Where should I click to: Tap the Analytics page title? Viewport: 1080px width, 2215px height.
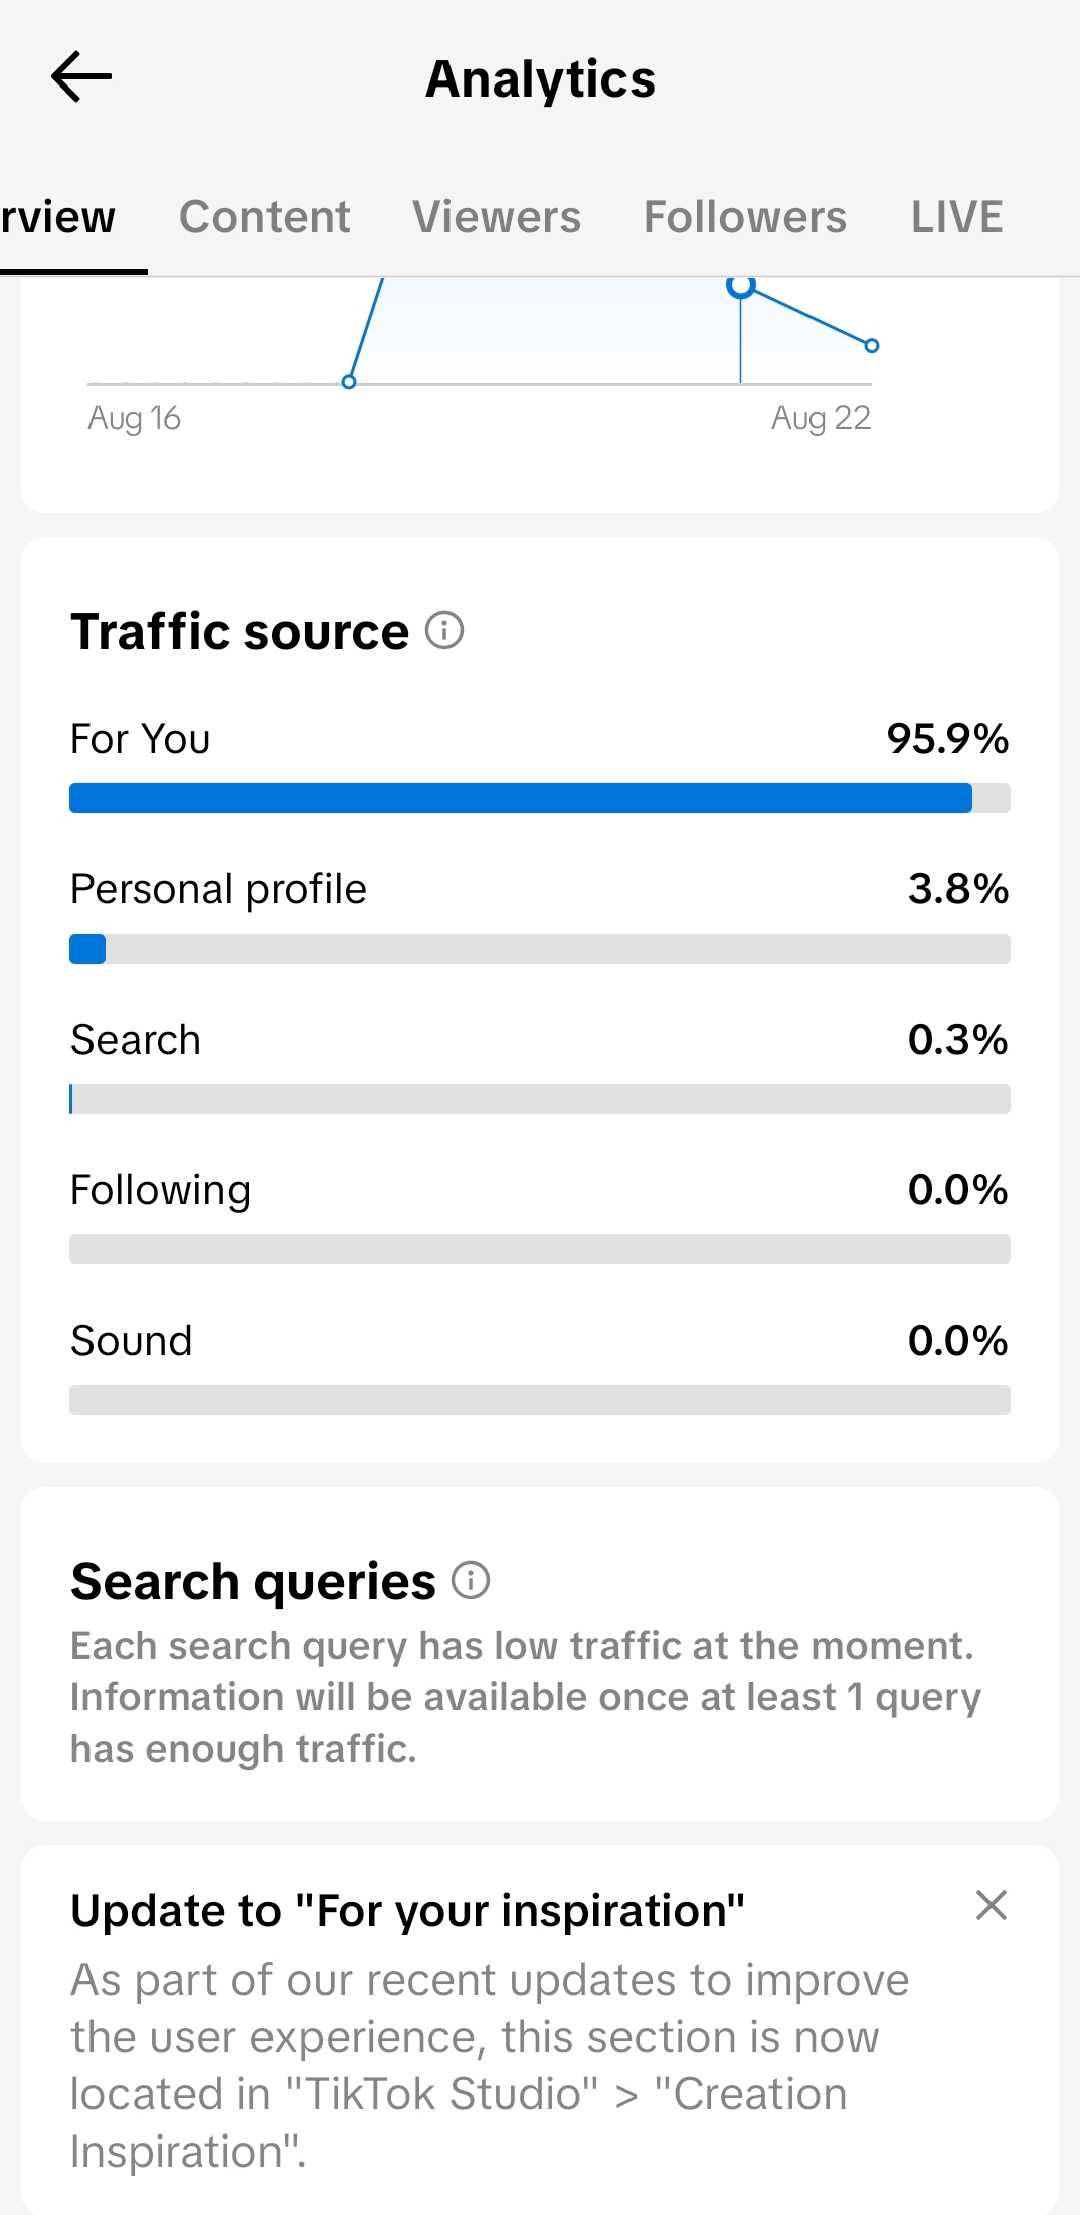540,79
